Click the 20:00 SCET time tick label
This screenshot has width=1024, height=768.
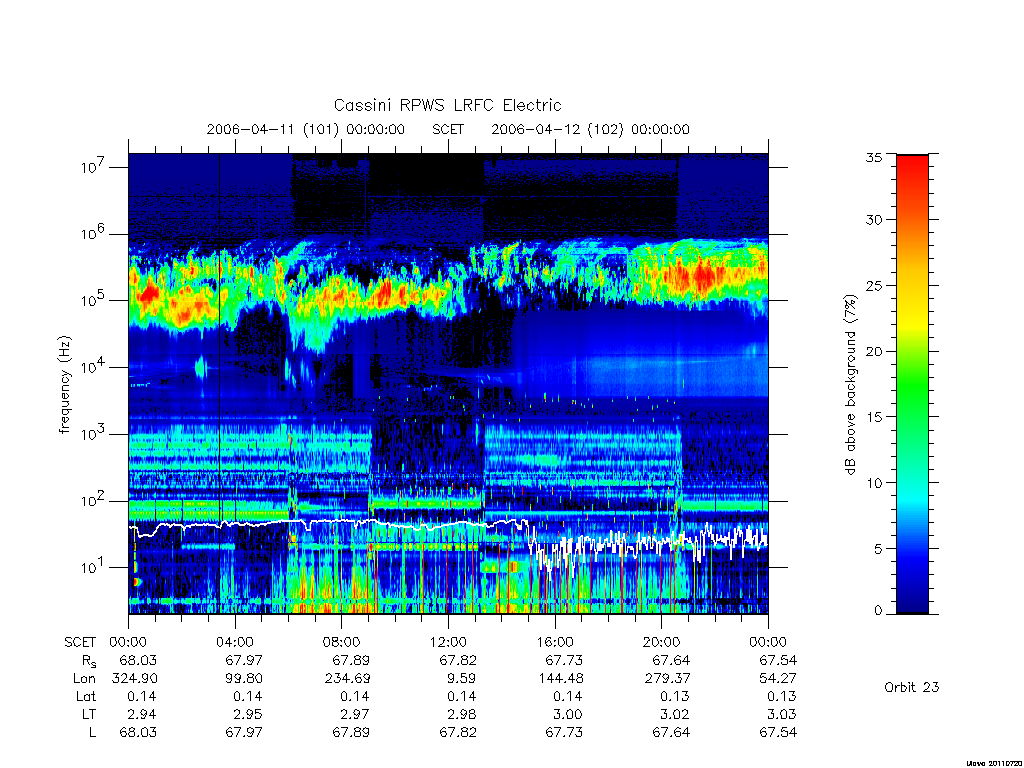(x=662, y=642)
